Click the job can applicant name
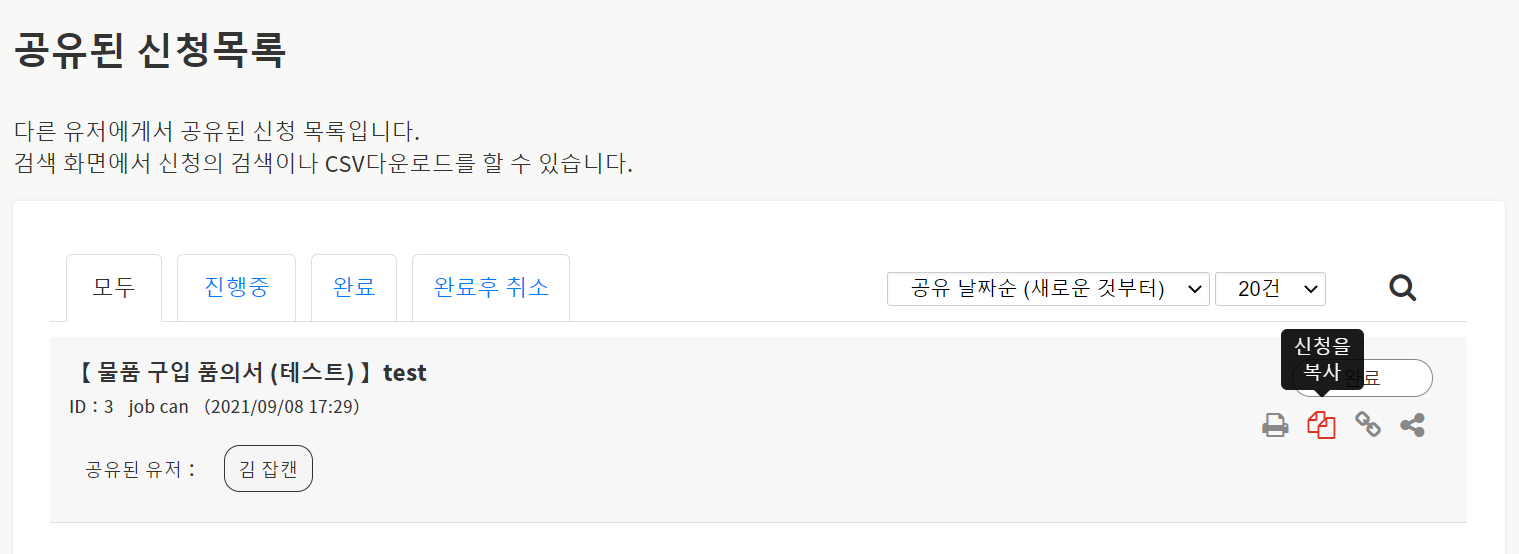1519x554 pixels. point(158,407)
